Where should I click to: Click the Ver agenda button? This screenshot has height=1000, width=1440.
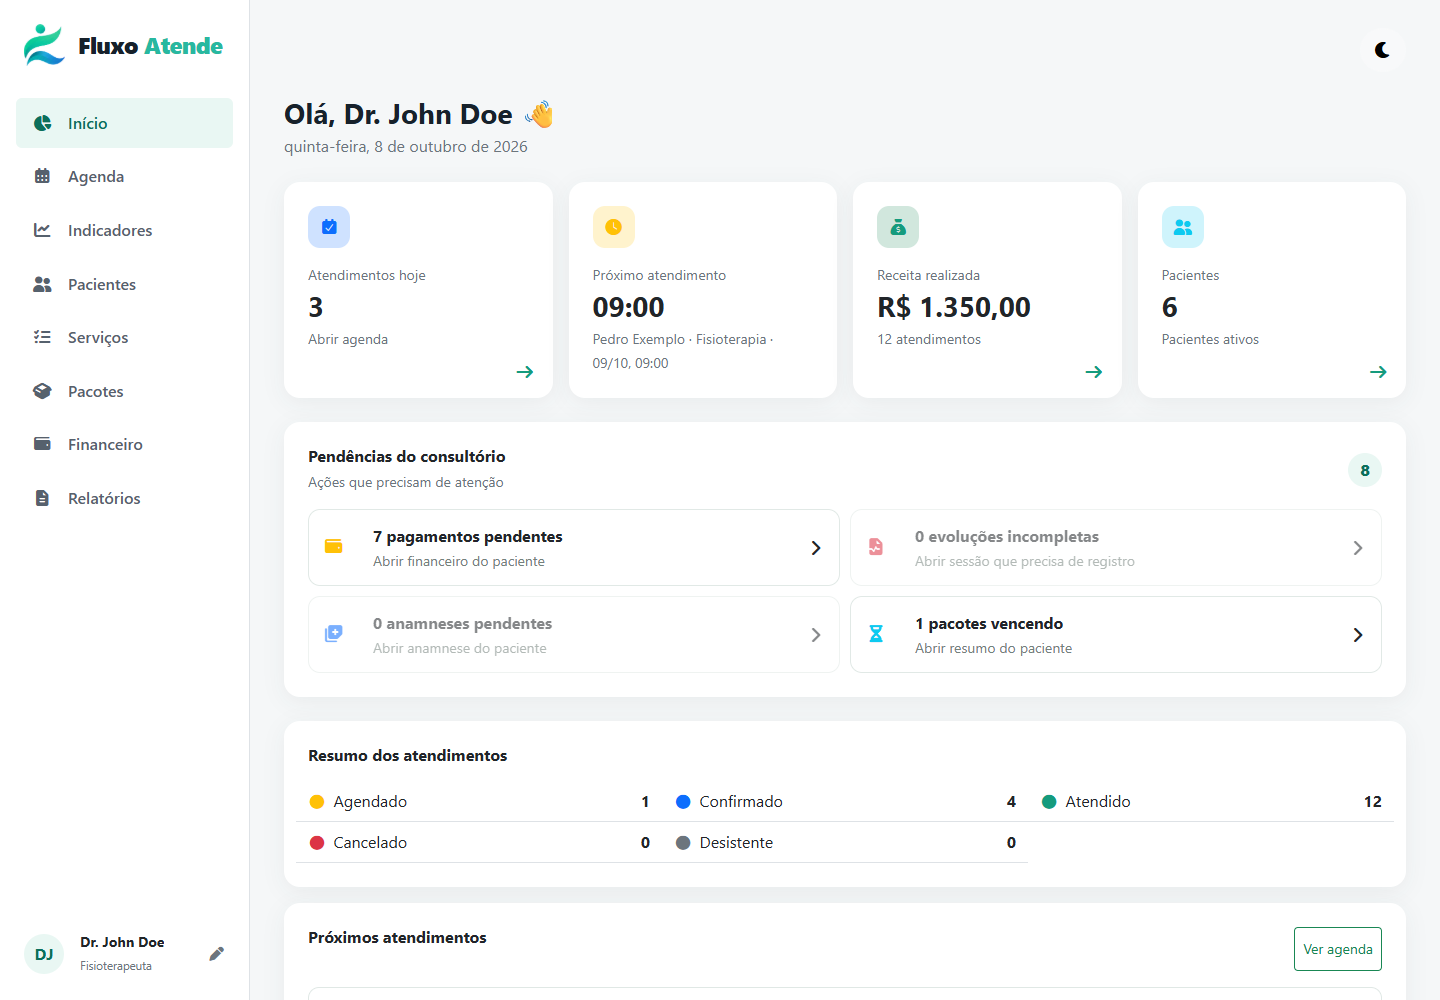pos(1338,949)
